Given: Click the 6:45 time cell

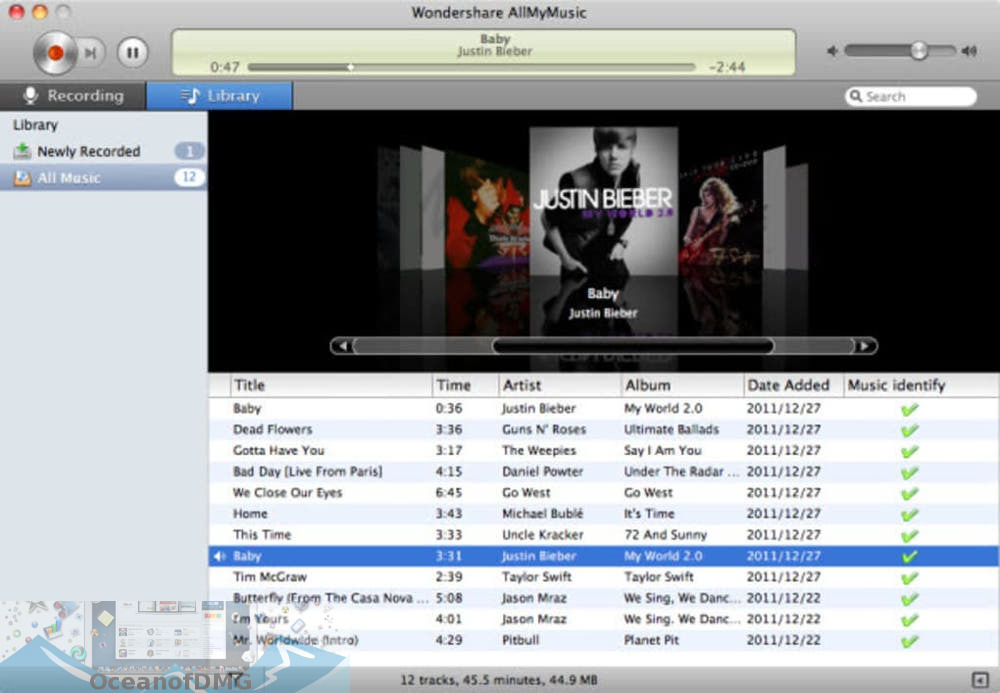Looking at the screenshot, I should [449, 493].
